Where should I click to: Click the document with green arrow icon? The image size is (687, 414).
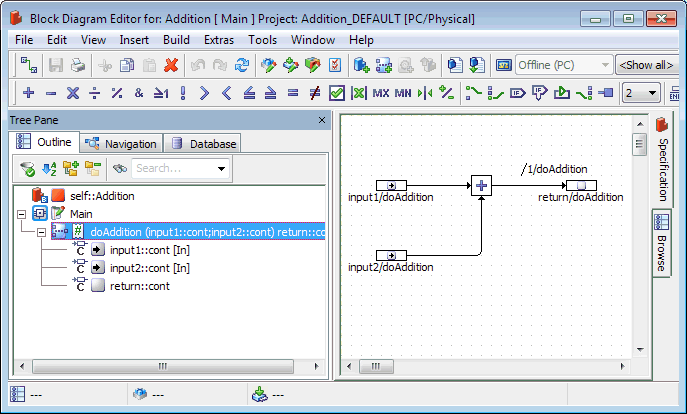point(477,65)
